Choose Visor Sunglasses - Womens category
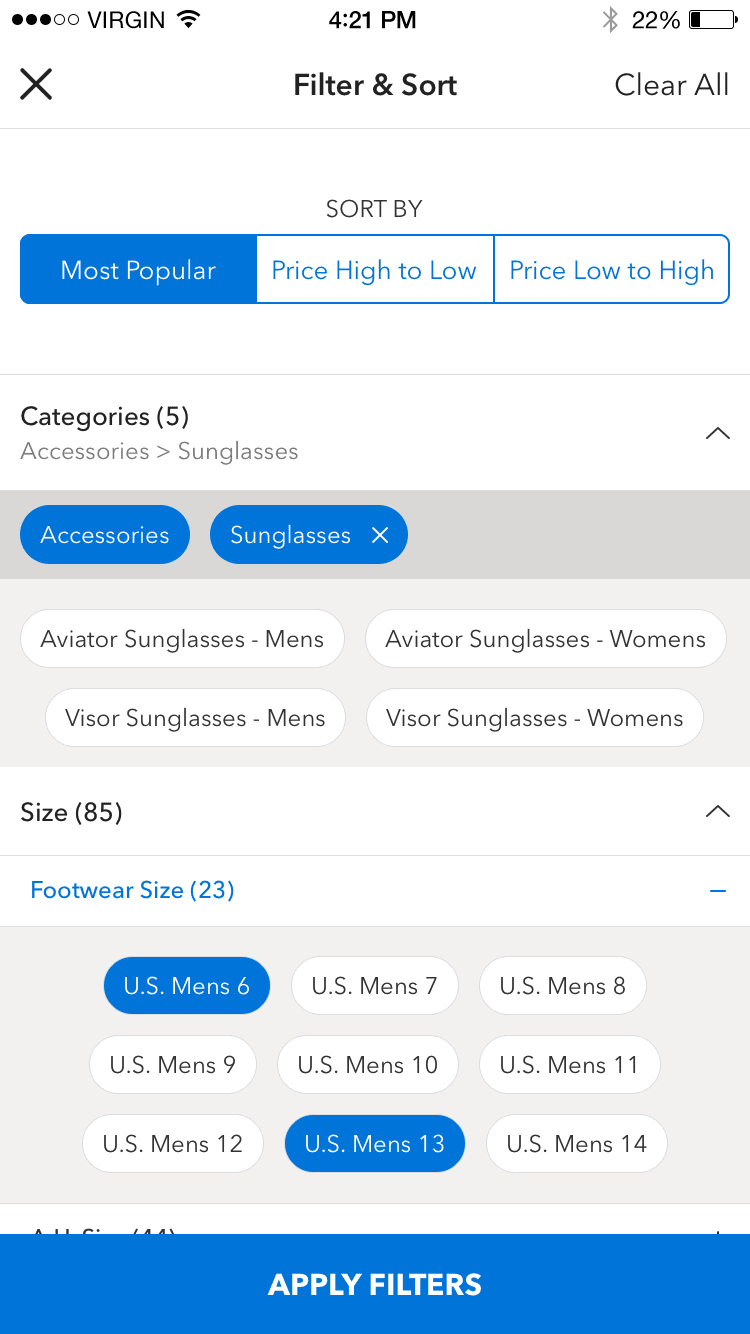The height and width of the screenshot is (1334, 750). tap(534, 718)
